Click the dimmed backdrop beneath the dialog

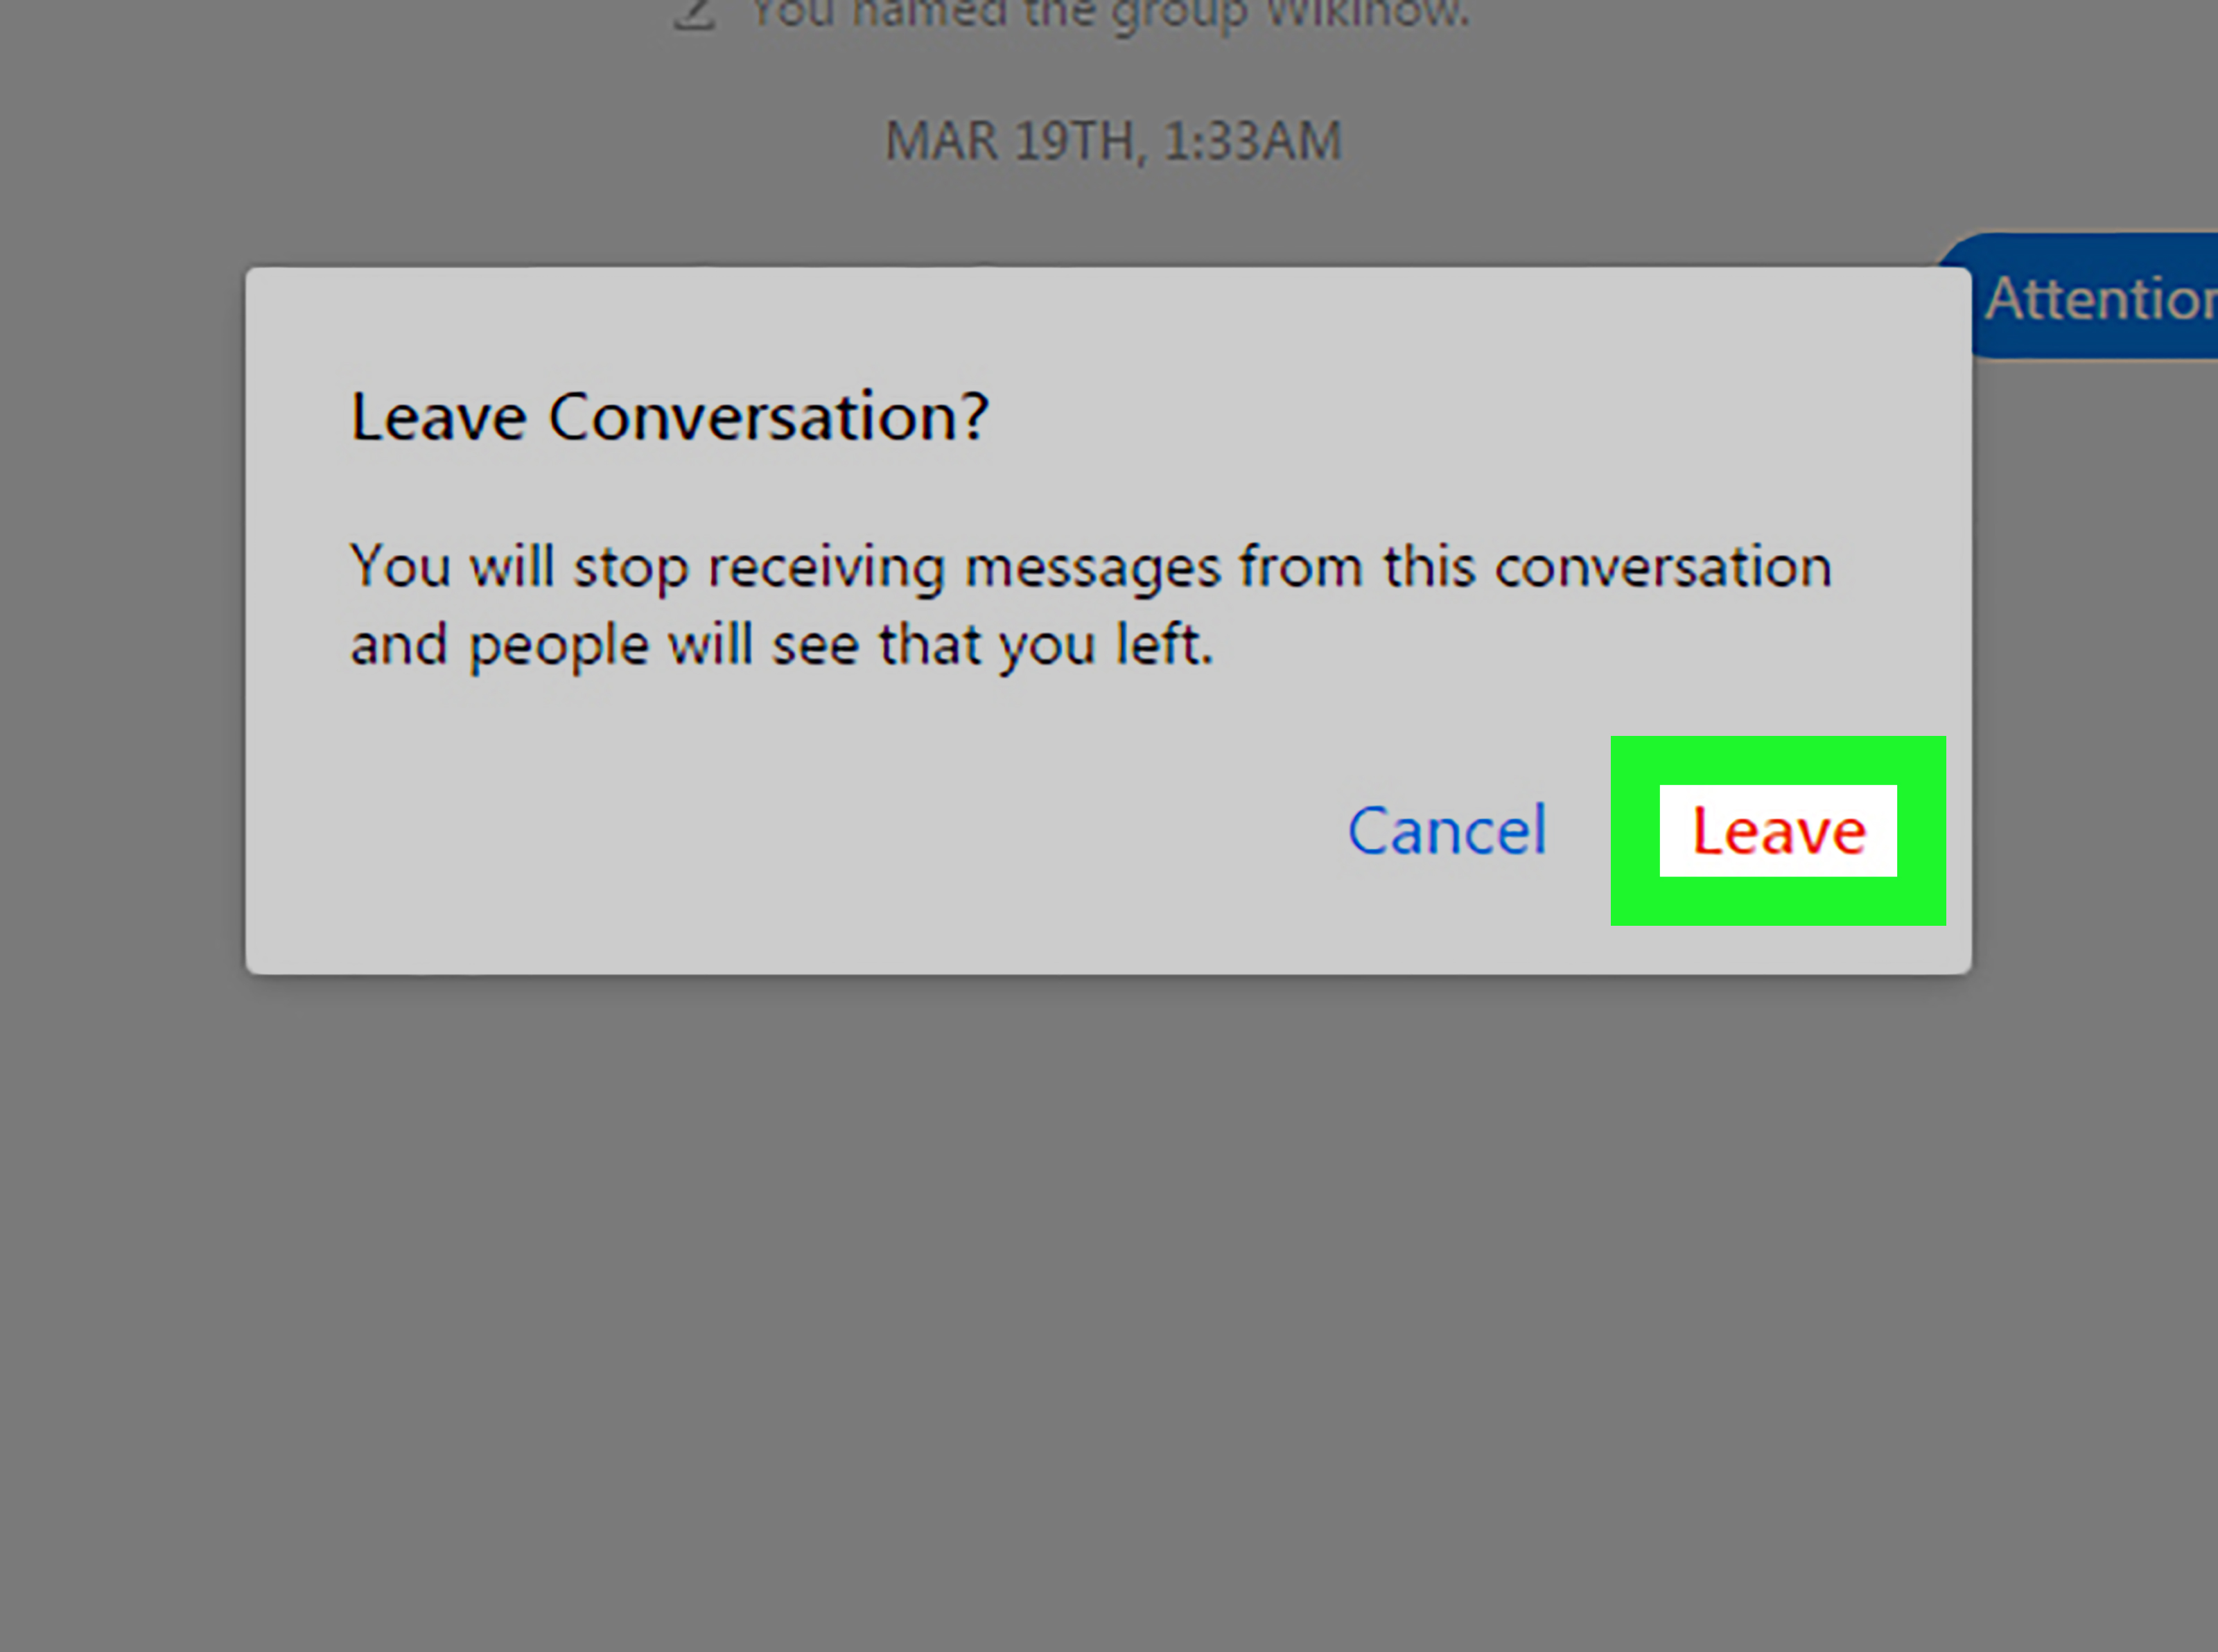point(1108,1300)
